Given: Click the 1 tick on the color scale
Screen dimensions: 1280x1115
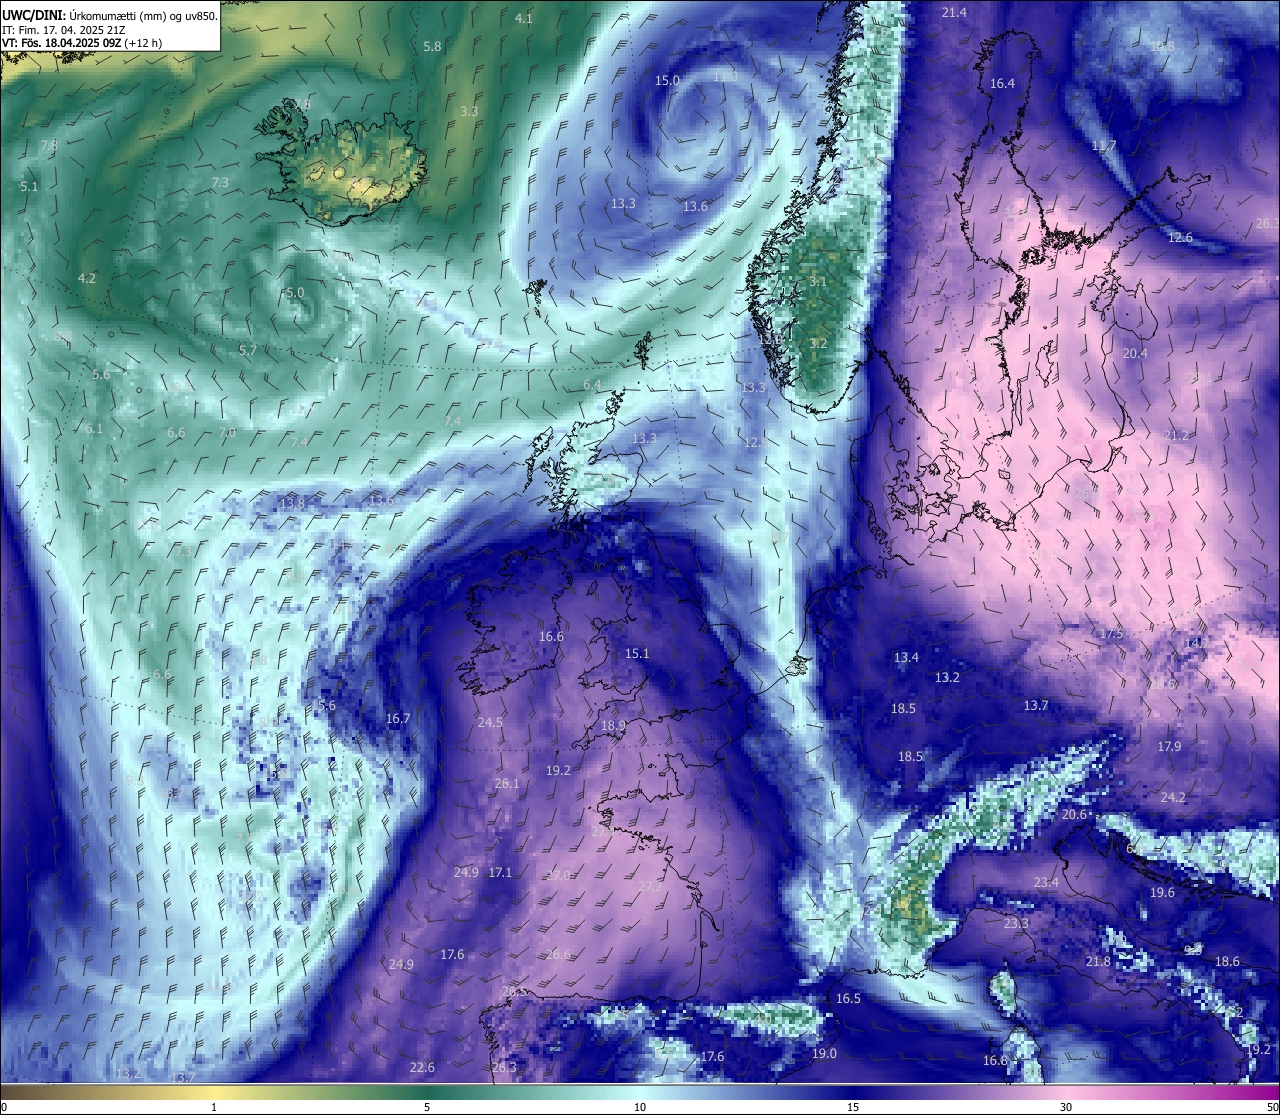Looking at the screenshot, I should pos(214,1107).
